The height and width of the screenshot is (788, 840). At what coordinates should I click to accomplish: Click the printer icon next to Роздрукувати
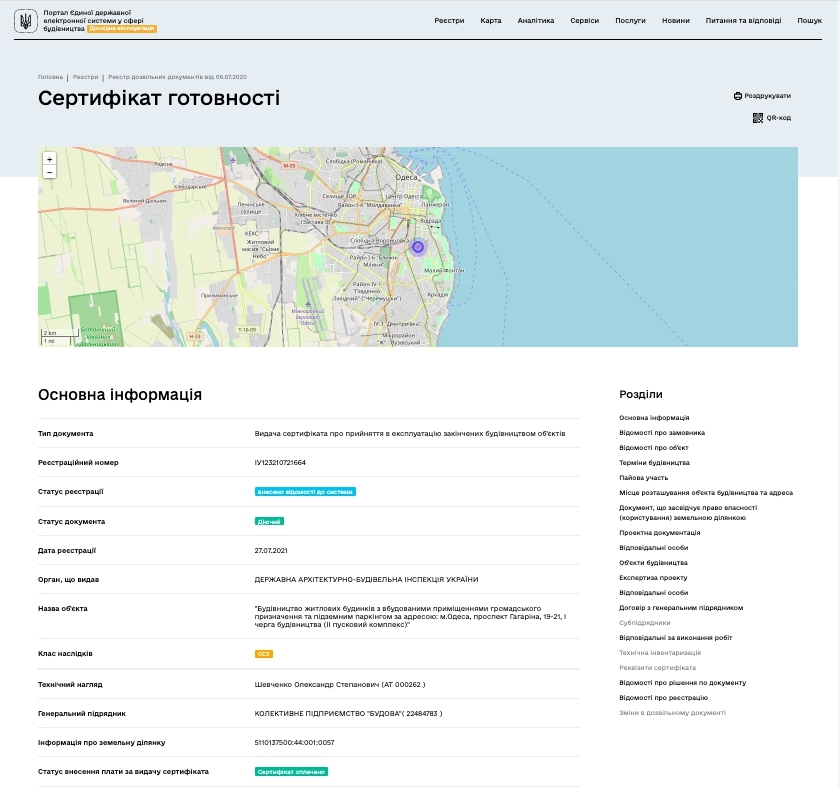[x=738, y=96]
